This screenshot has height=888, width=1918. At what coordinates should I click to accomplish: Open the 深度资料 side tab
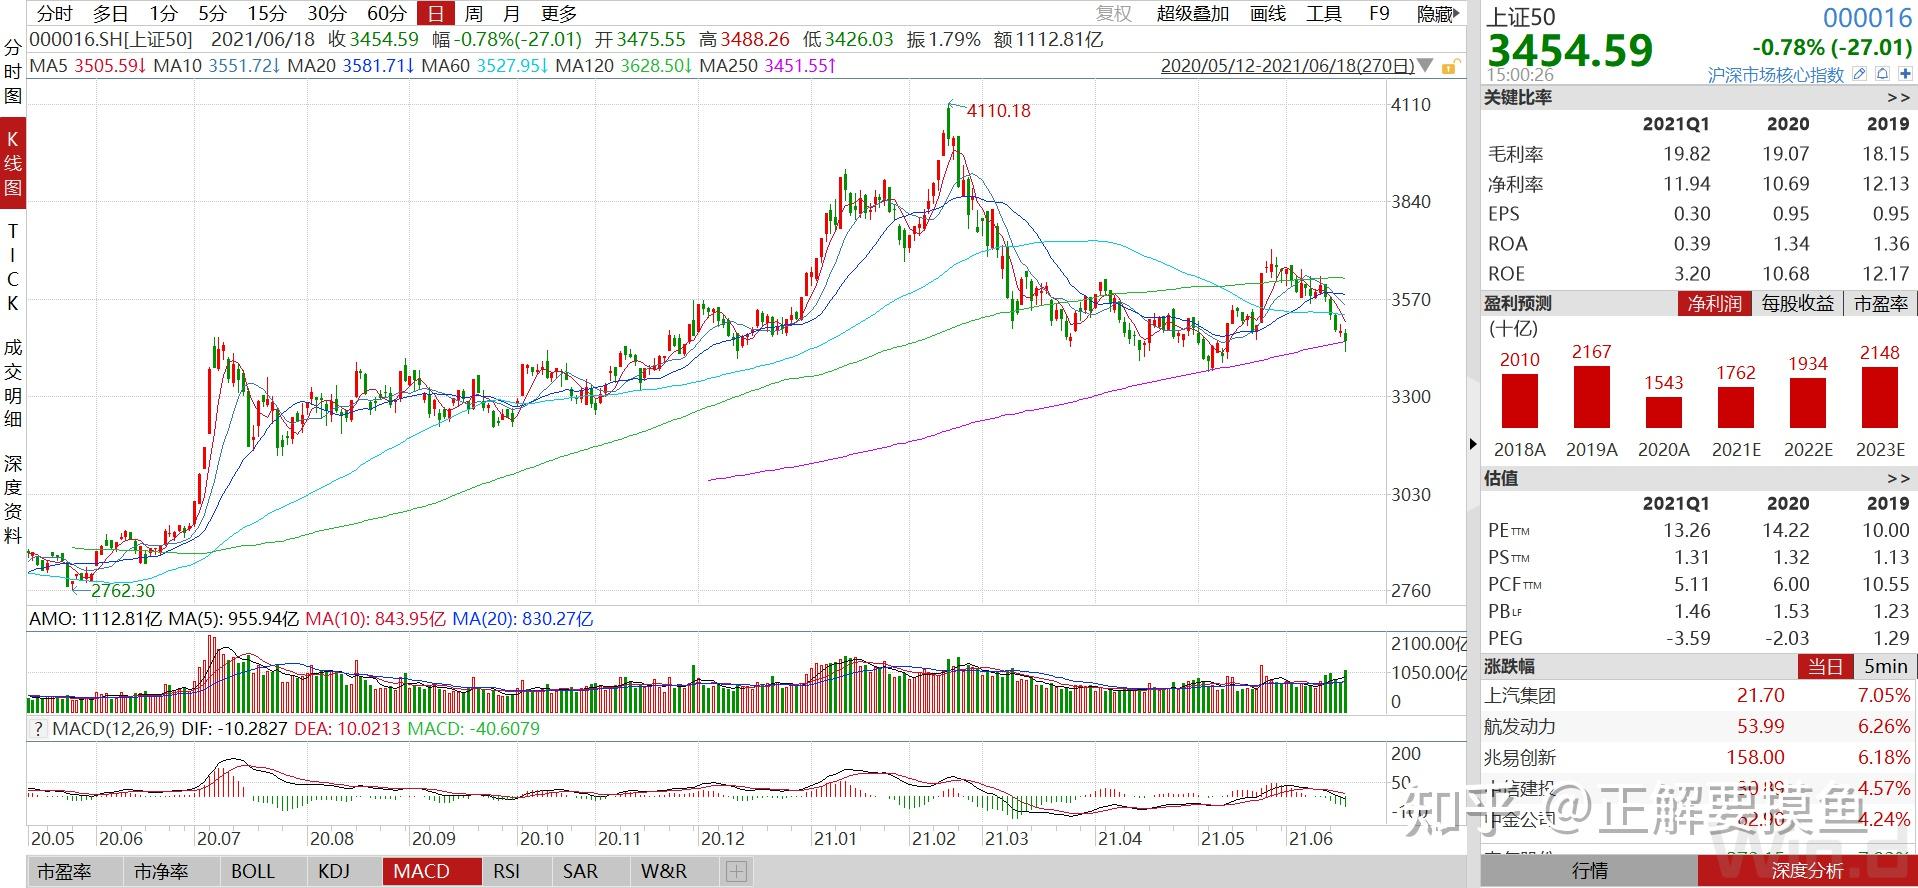tap(13, 499)
